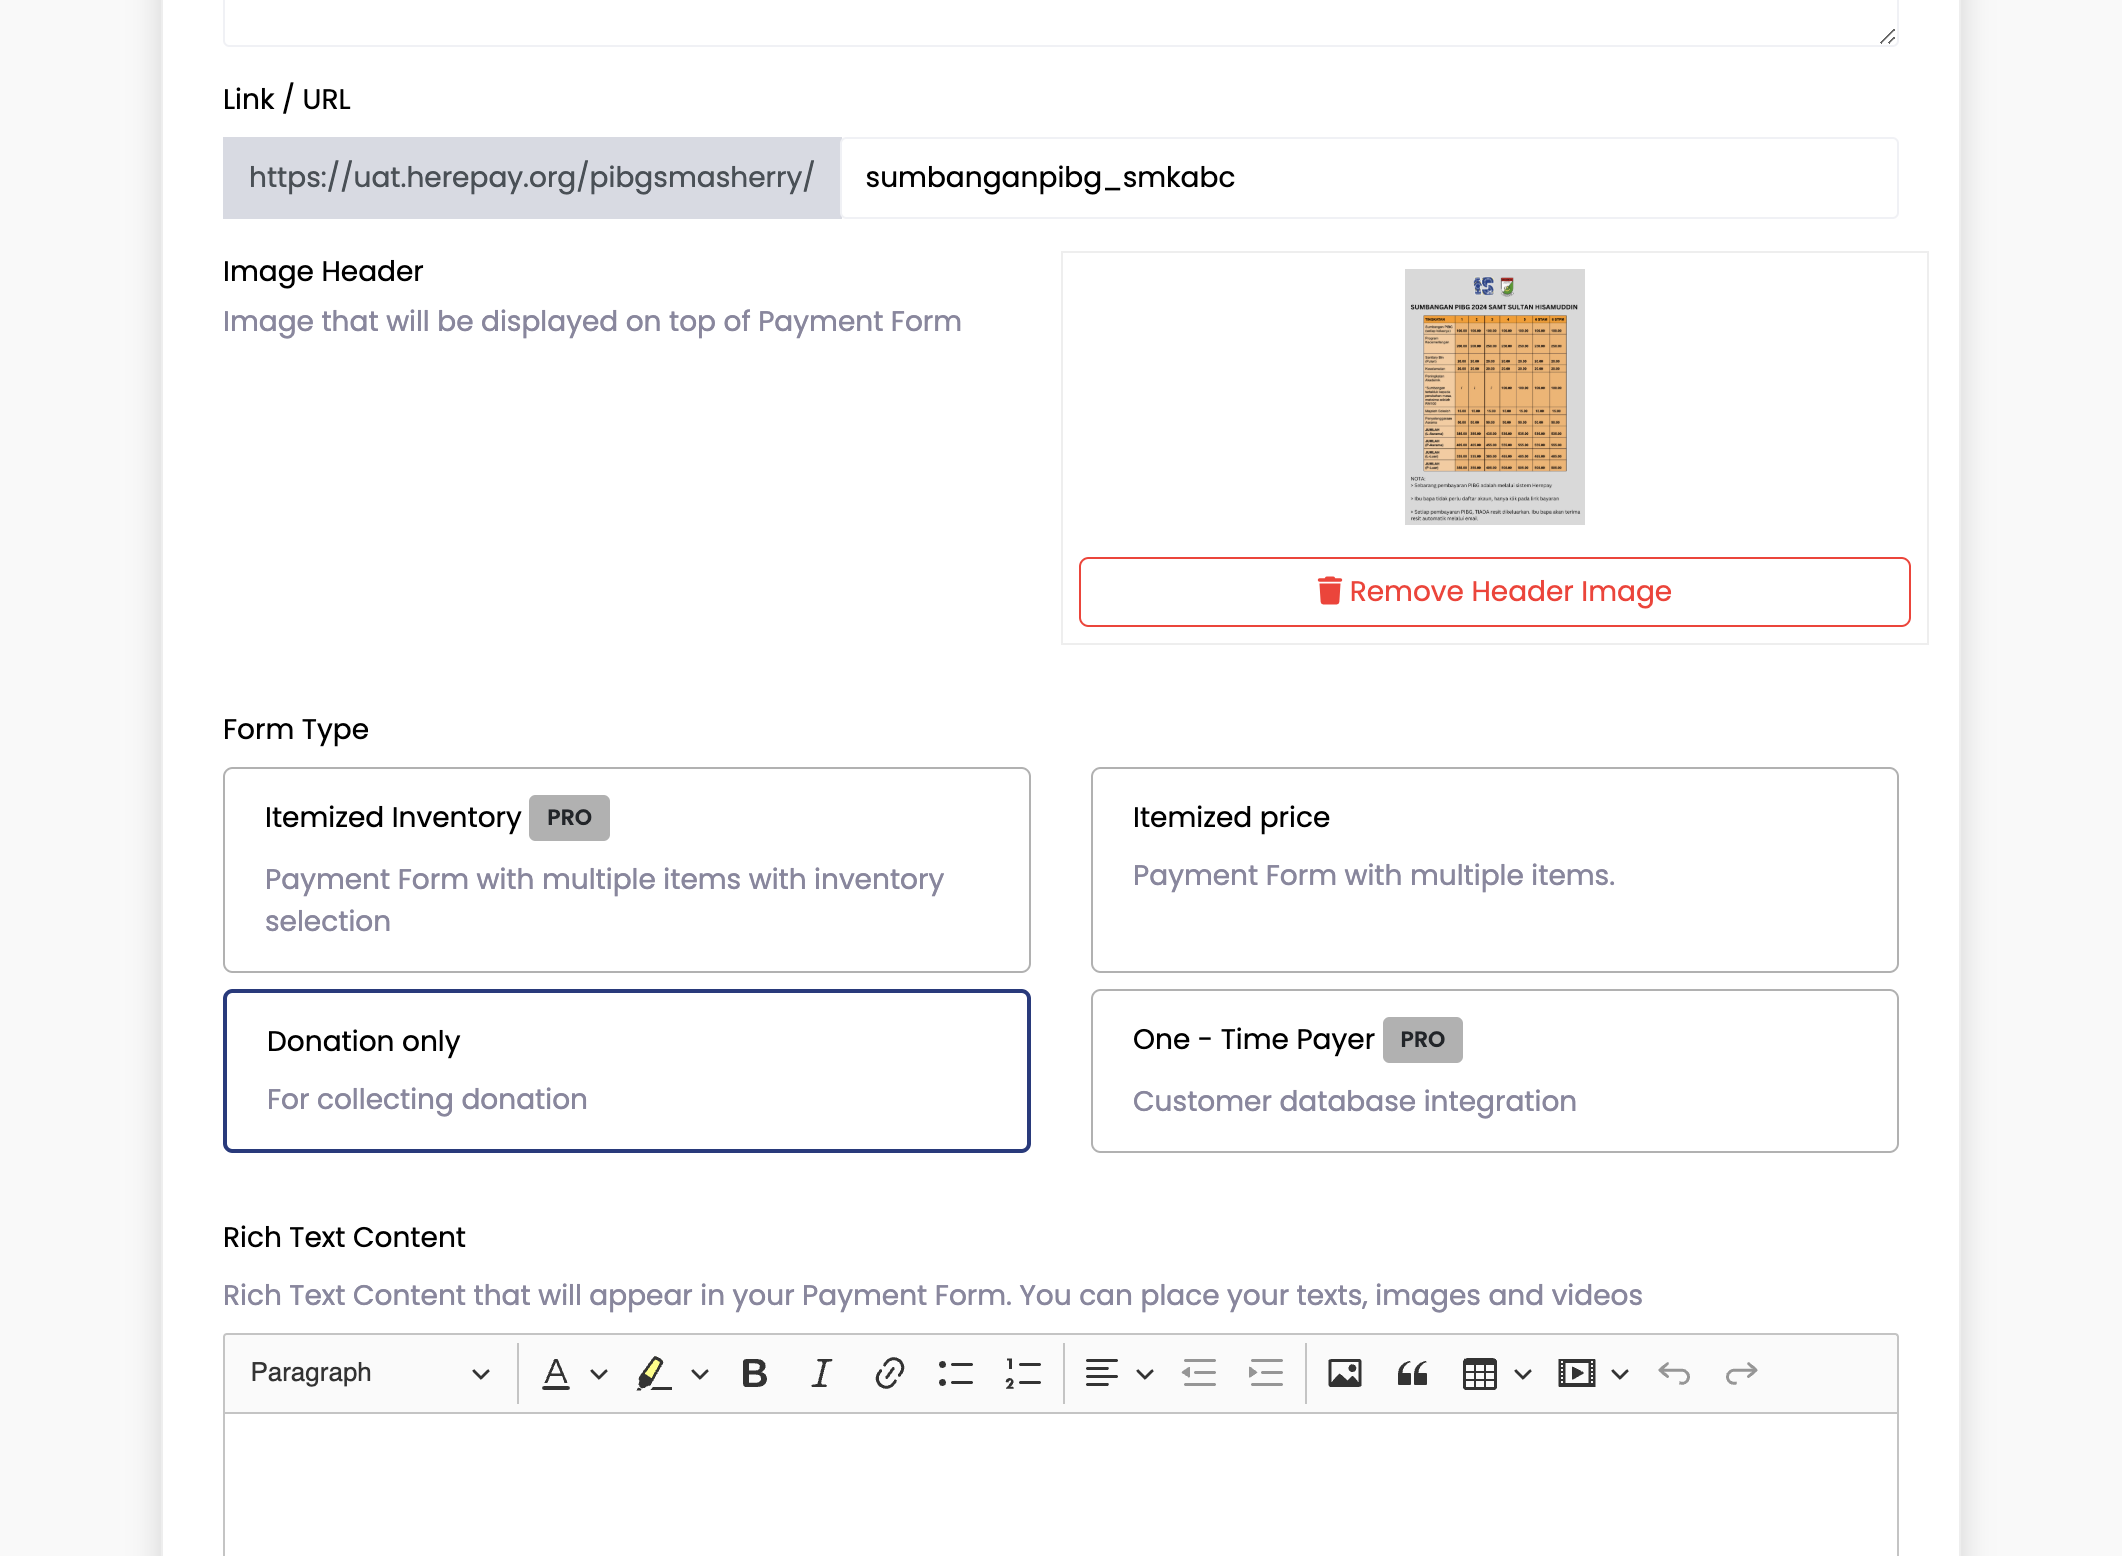
Task: Expand table options arrow
Action: coord(1523,1374)
